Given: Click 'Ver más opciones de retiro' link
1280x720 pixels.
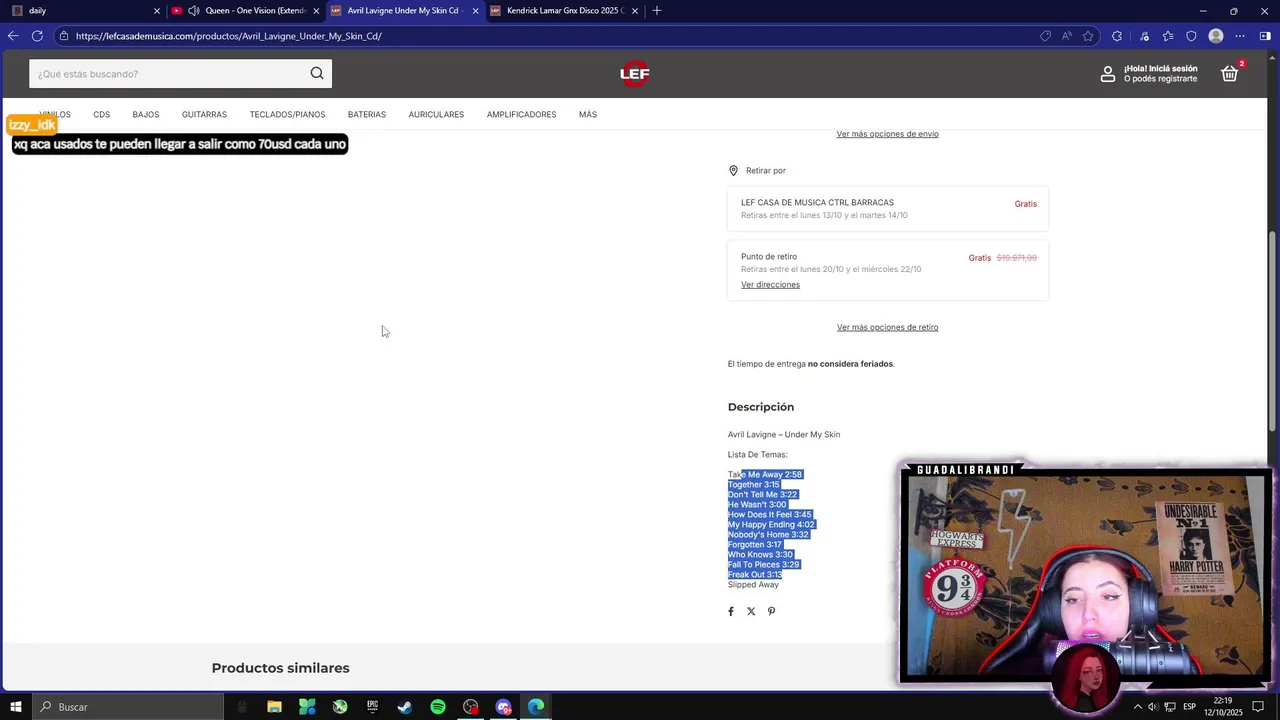Looking at the screenshot, I should click(x=887, y=327).
